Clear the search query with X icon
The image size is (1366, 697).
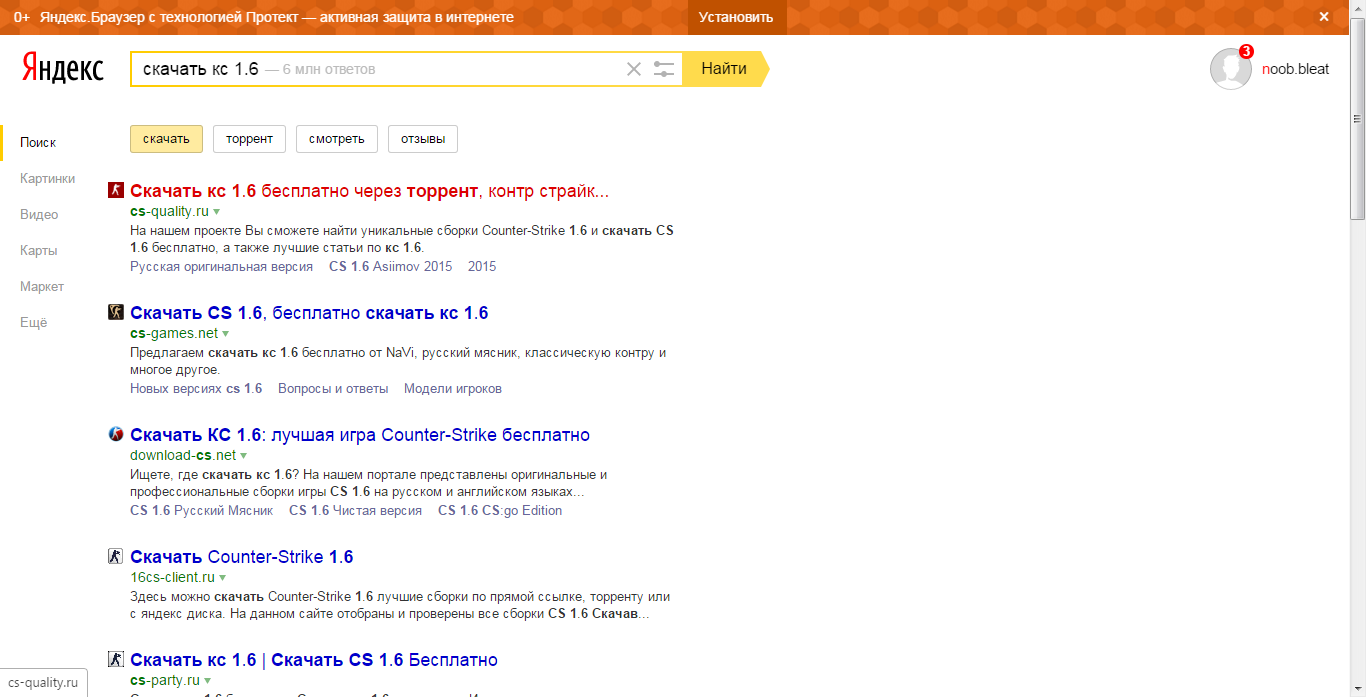click(x=634, y=69)
